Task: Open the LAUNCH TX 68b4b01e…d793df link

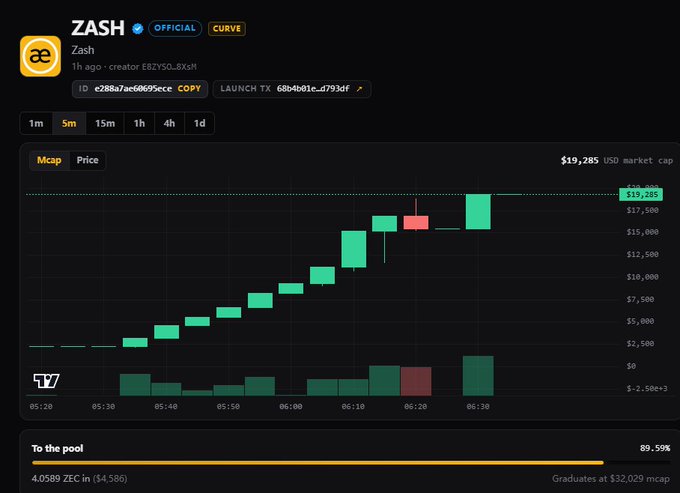Action: tap(292, 89)
